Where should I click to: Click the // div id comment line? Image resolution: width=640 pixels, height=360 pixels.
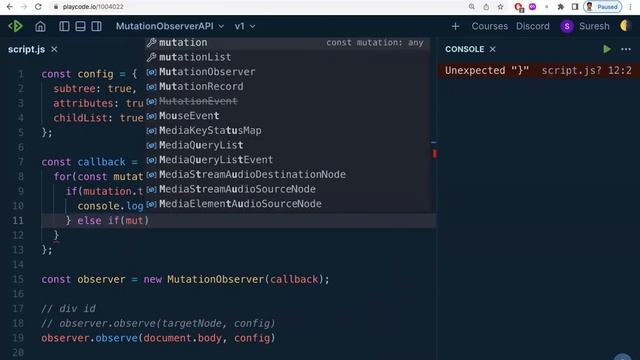click(x=69, y=309)
